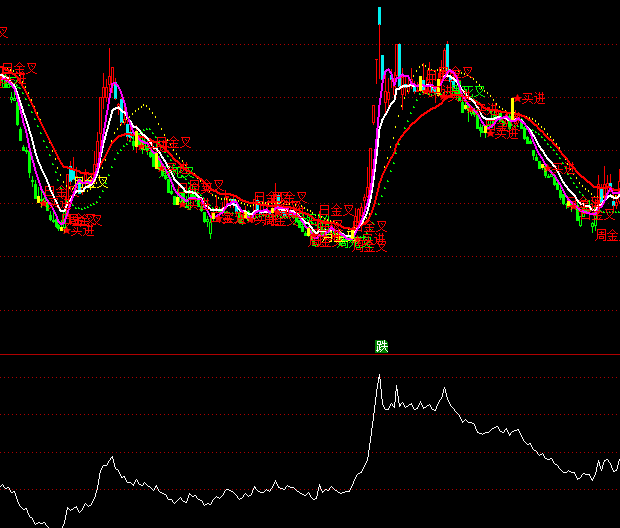The height and width of the screenshot is (528, 620).
Task: Click the tallest cyan candlestick at the top
Action: 379,16
